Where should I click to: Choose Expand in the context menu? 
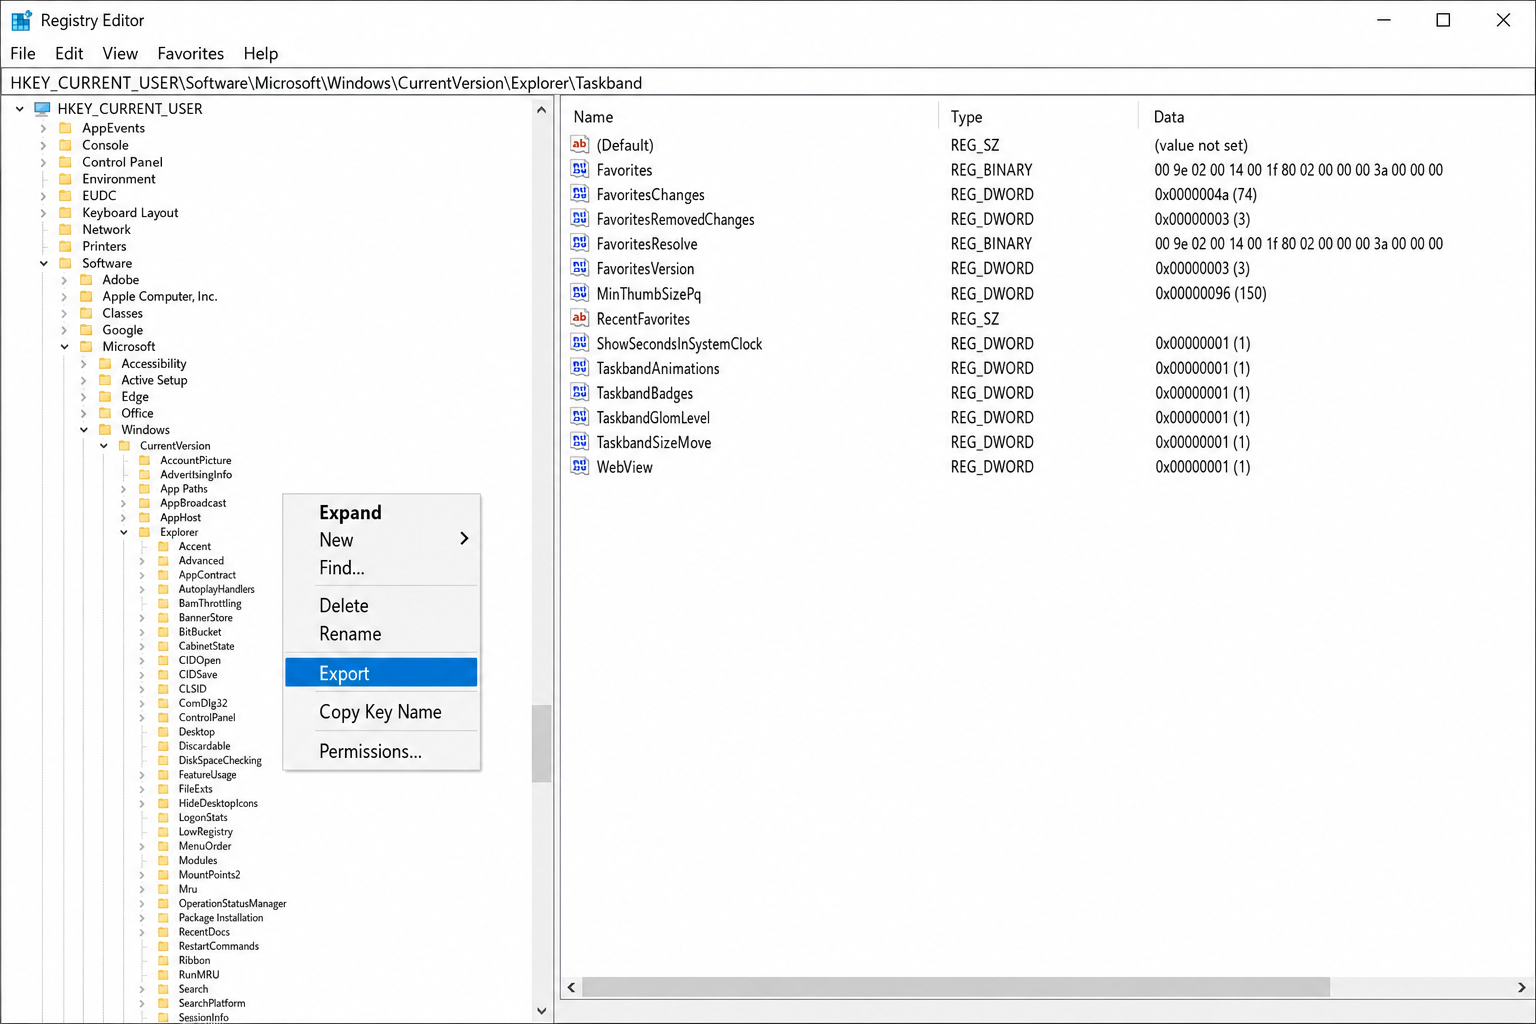click(x=381, y=512)
